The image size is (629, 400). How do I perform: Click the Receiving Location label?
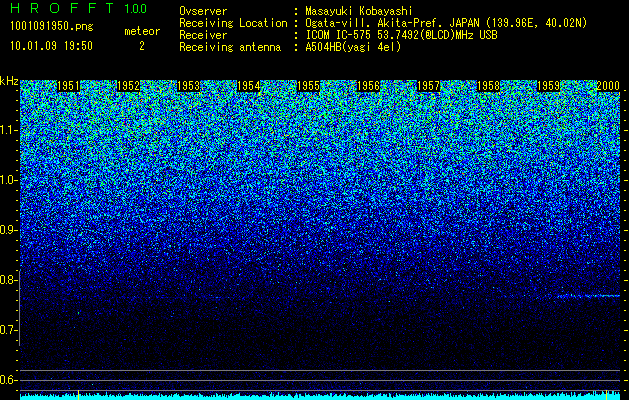coord(233,23)
